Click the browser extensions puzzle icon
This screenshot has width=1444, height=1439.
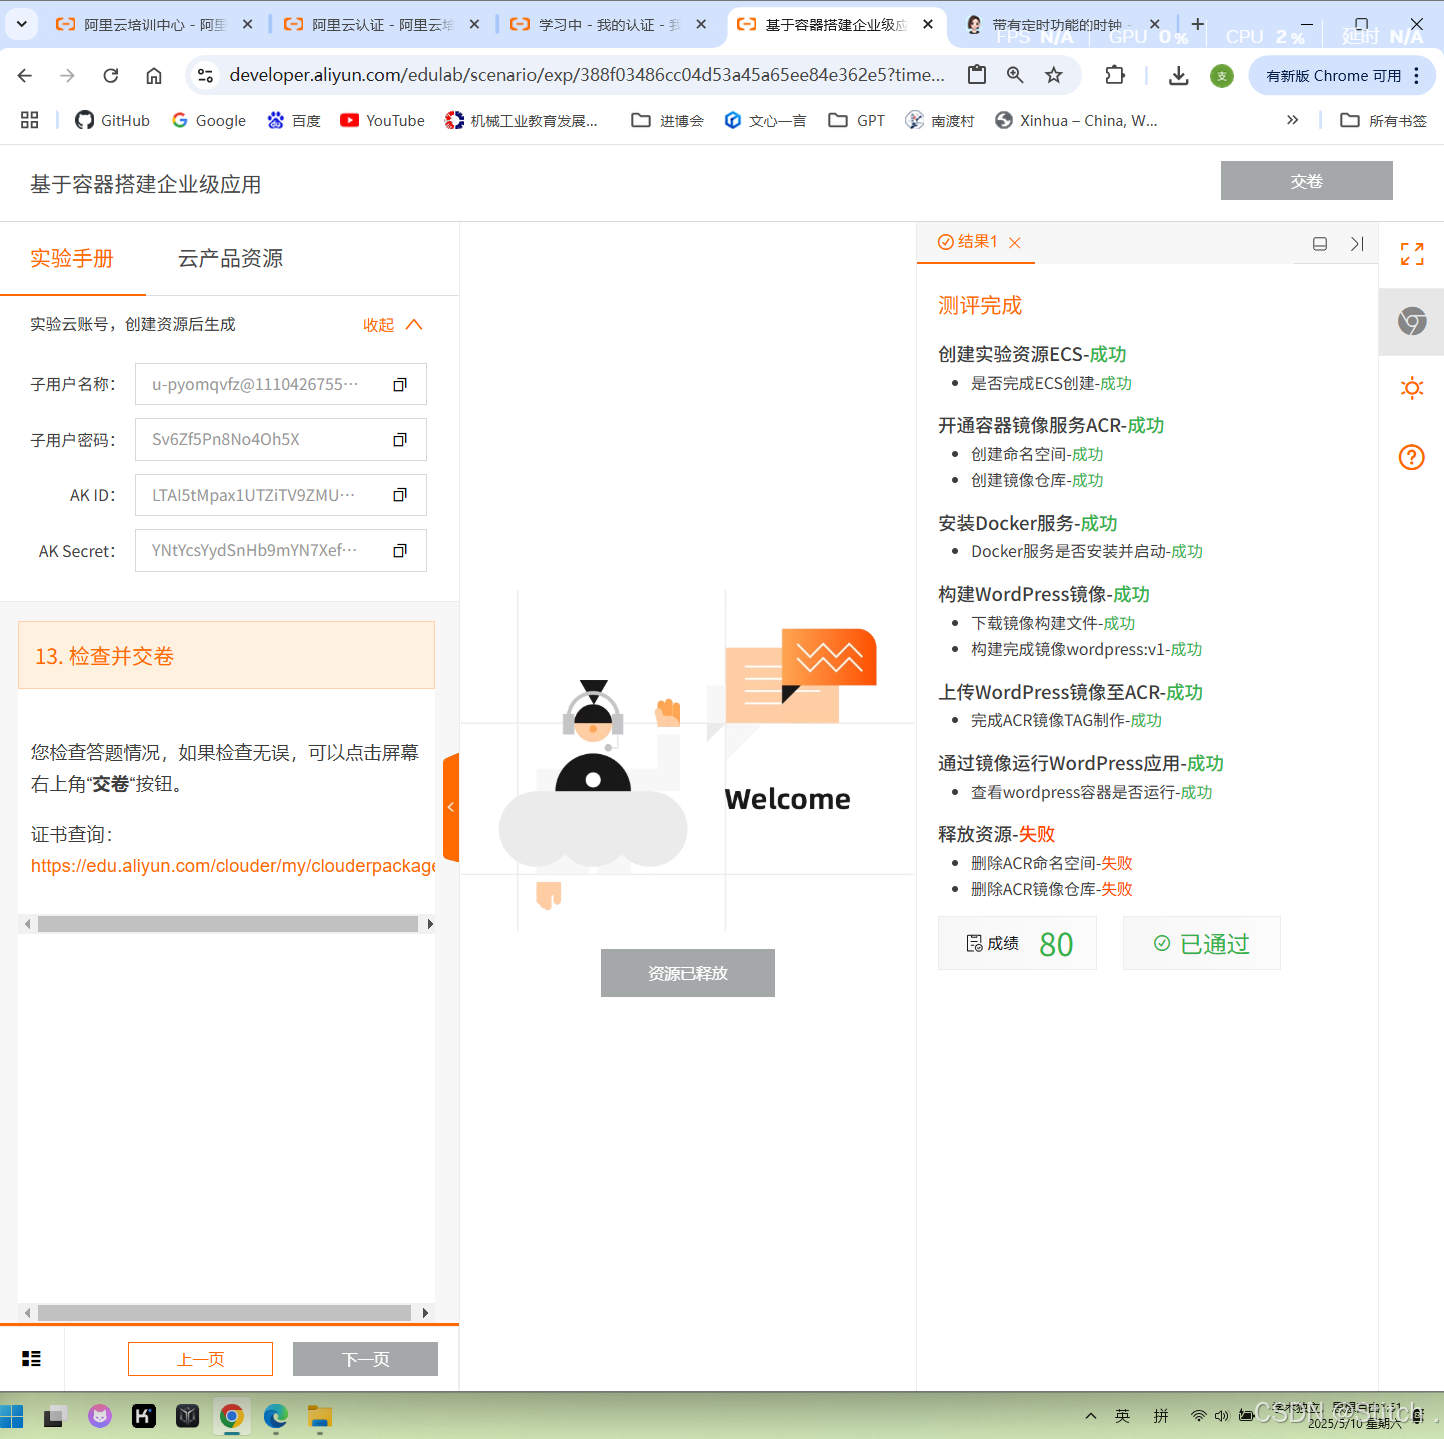pyautogui.click(x=1115, y=75)
